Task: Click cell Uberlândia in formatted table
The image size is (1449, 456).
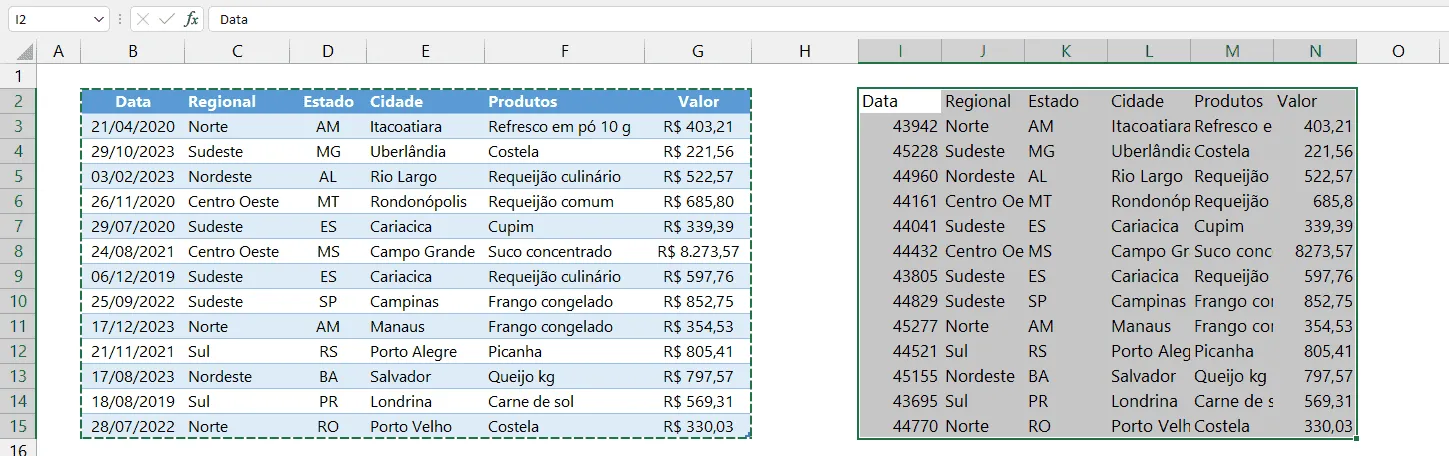Action: coord(425,151)
